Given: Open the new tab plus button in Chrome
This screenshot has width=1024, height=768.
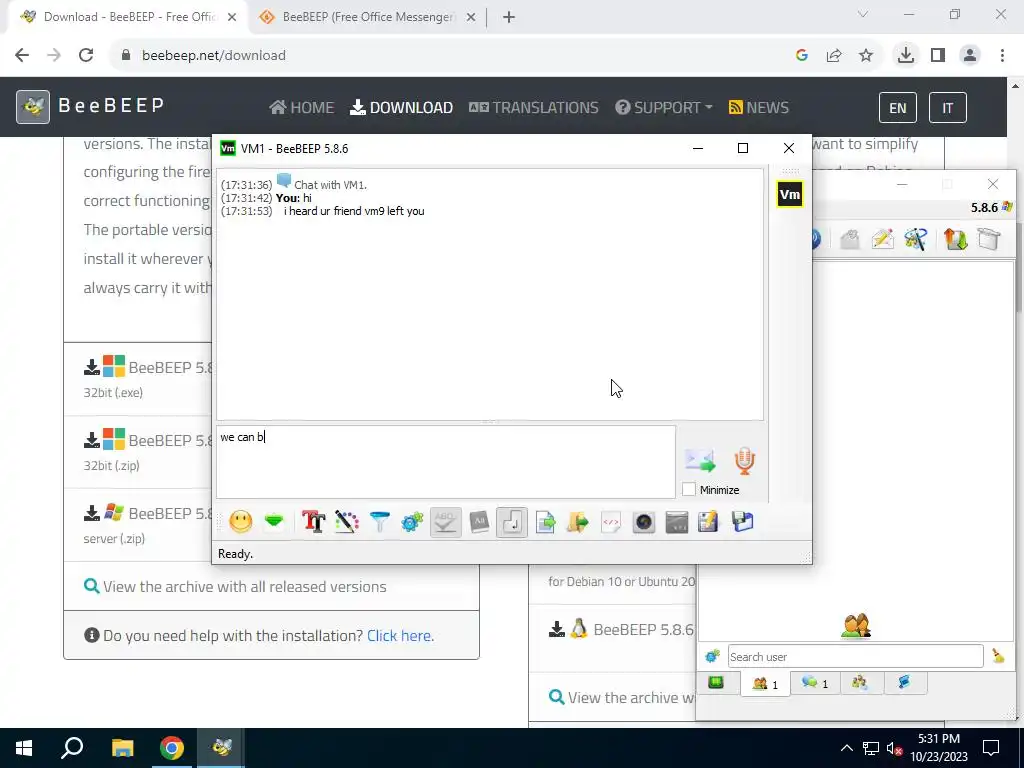Looking at the screenshot, I should coord(509,17).
